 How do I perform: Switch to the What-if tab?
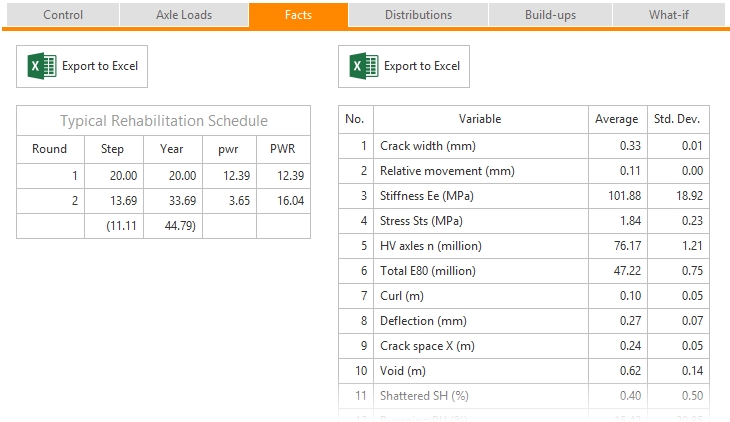669,15
